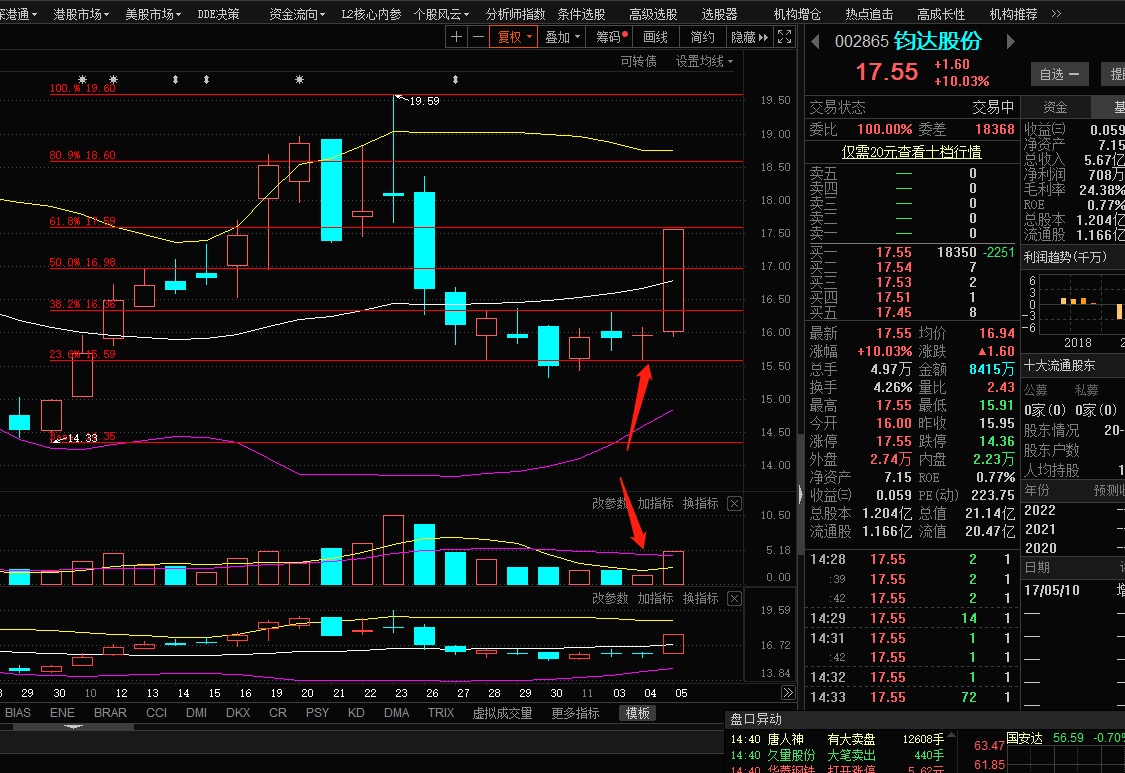
Task: Switch to the PSY indicator tab
Action: [x=317, y=713]
